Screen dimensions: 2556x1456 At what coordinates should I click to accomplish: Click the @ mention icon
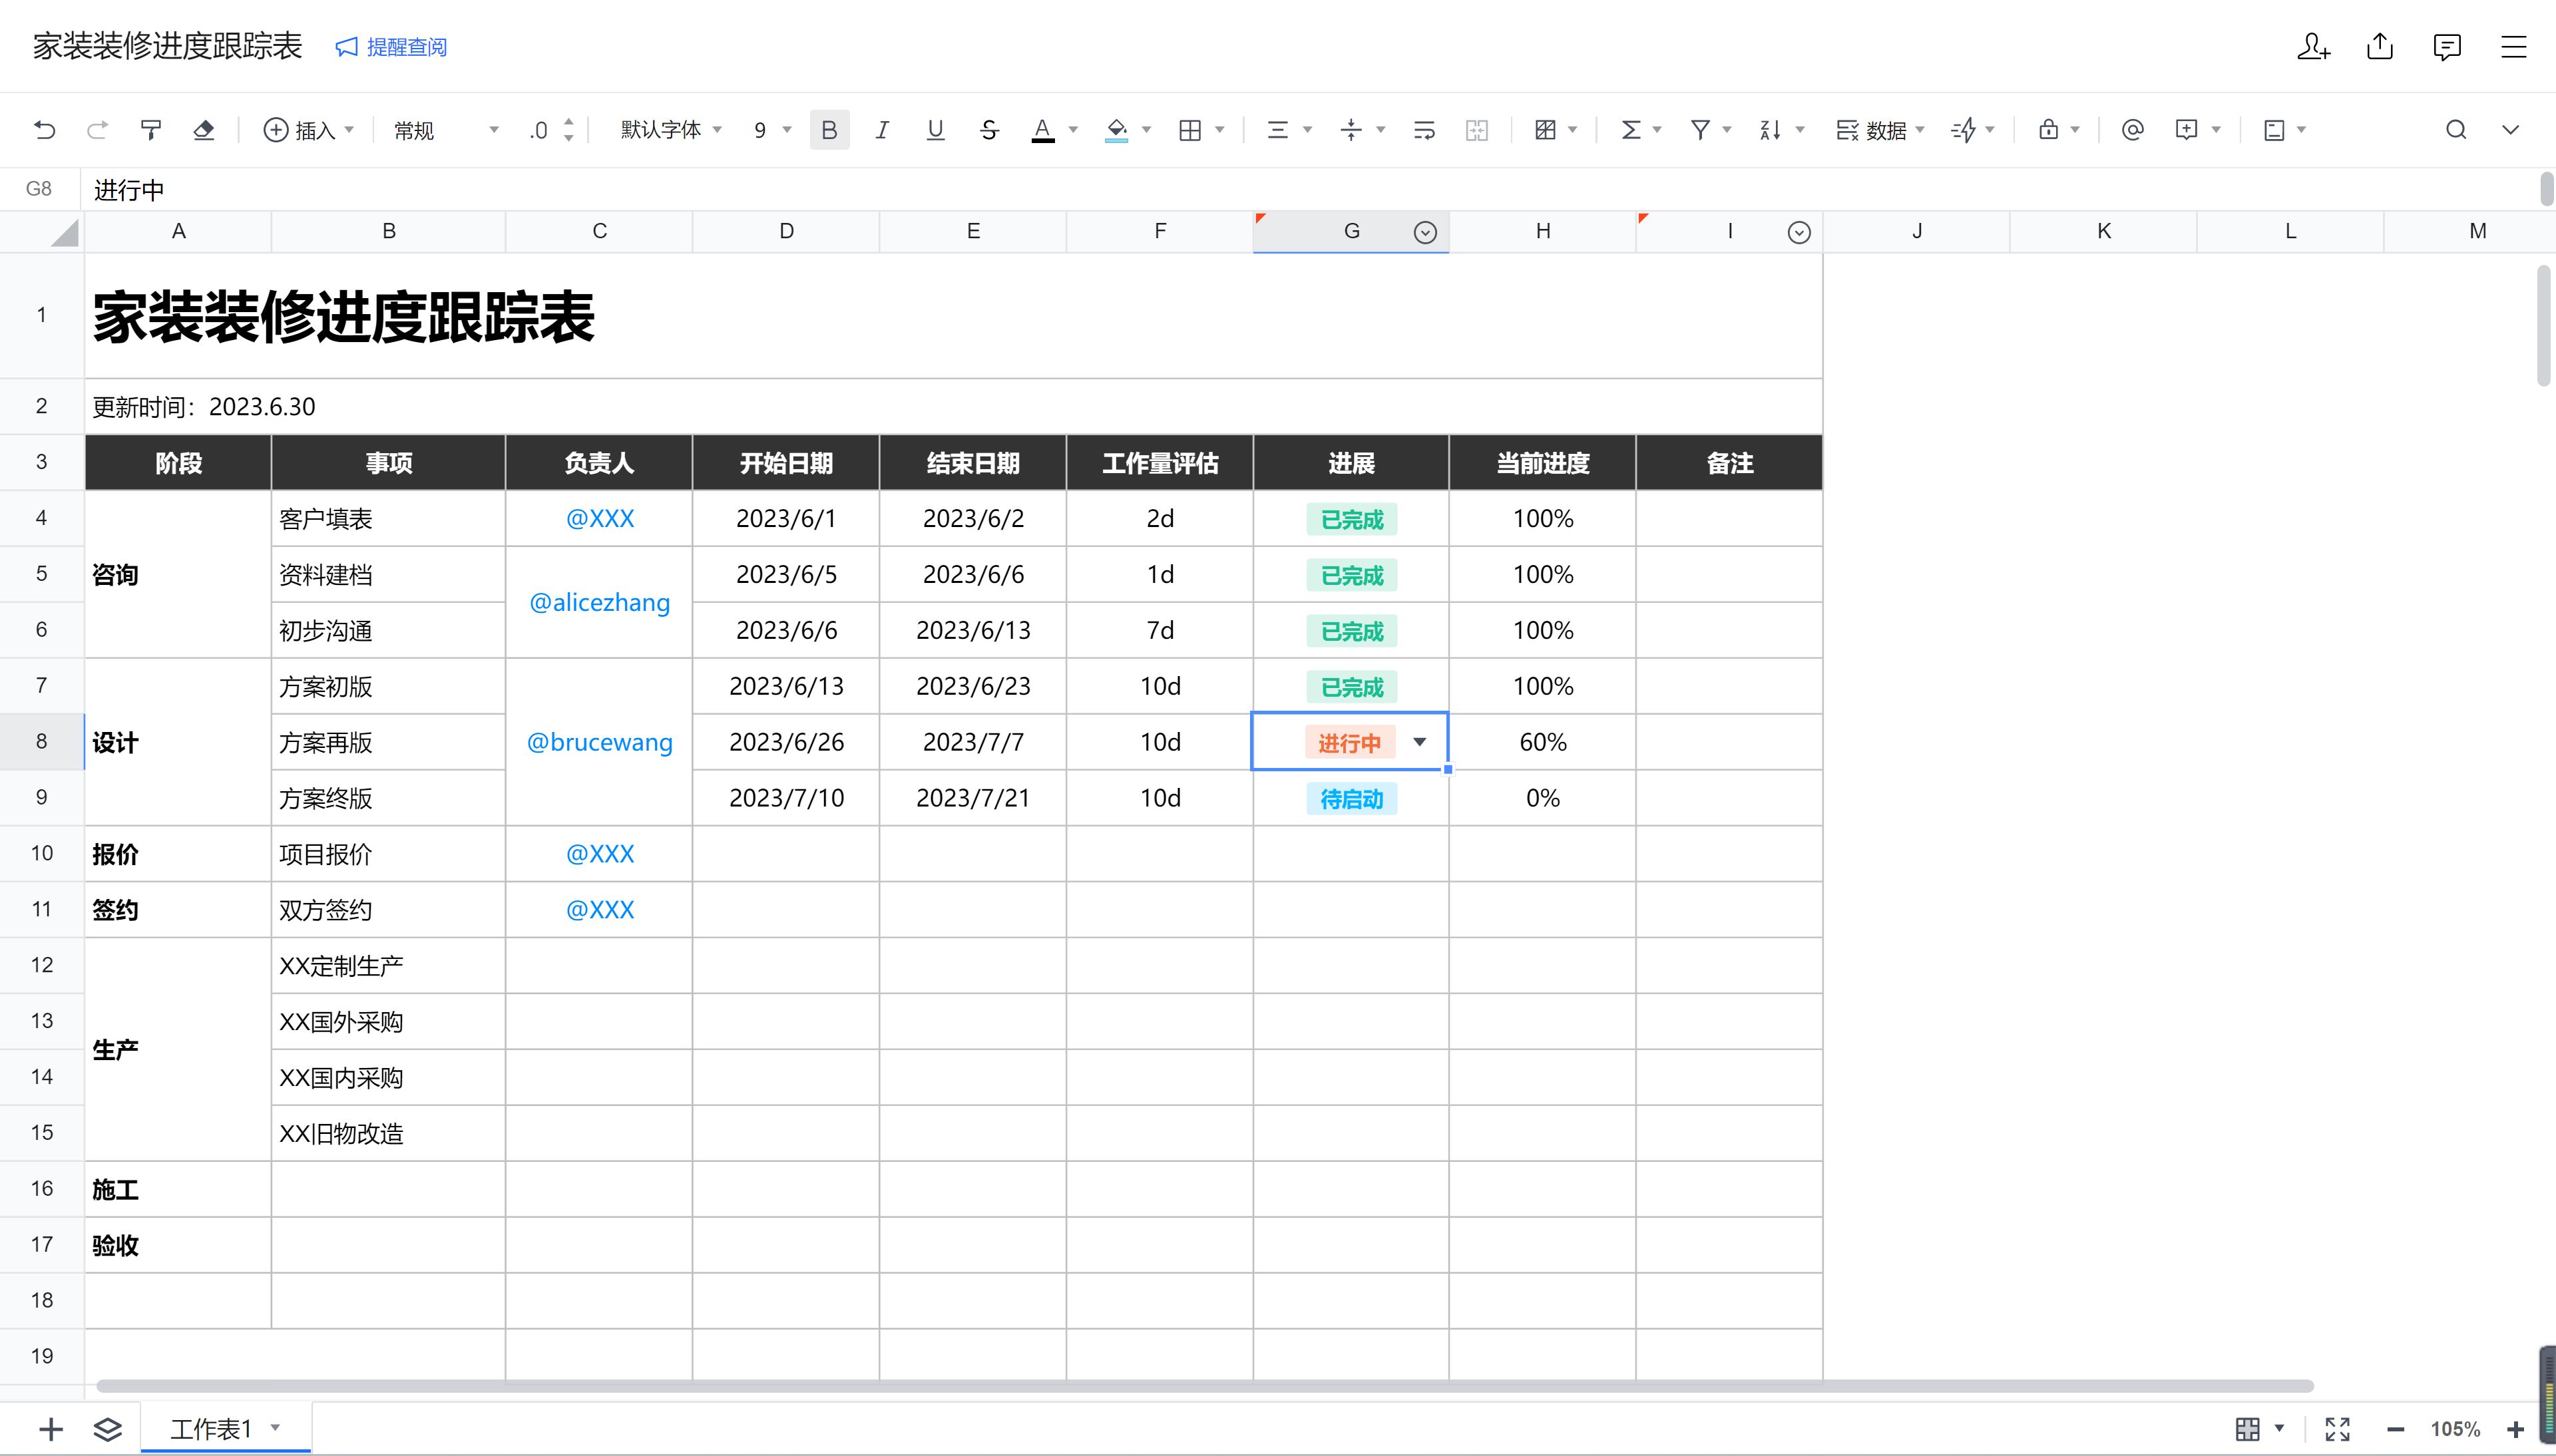point(2132,130)
